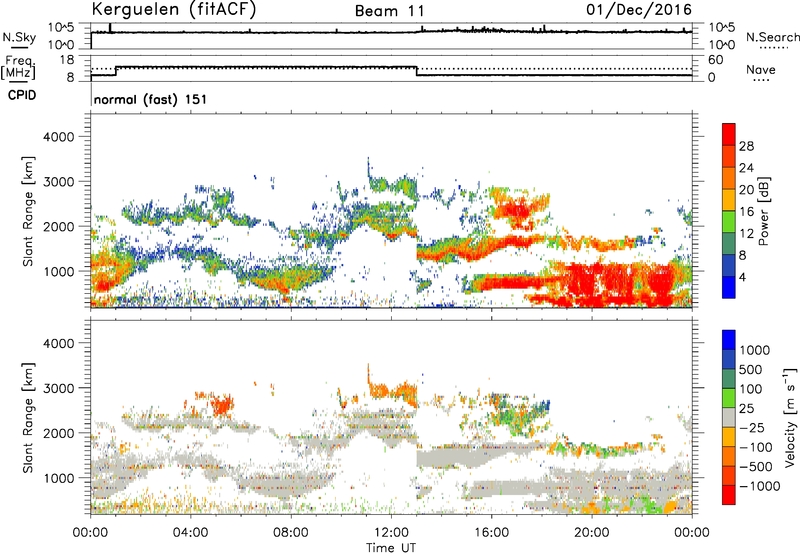Viewport: 800px width, 554px height.
Task: Click the 12:00 time axis tick label
Action: tap(391, 533)
